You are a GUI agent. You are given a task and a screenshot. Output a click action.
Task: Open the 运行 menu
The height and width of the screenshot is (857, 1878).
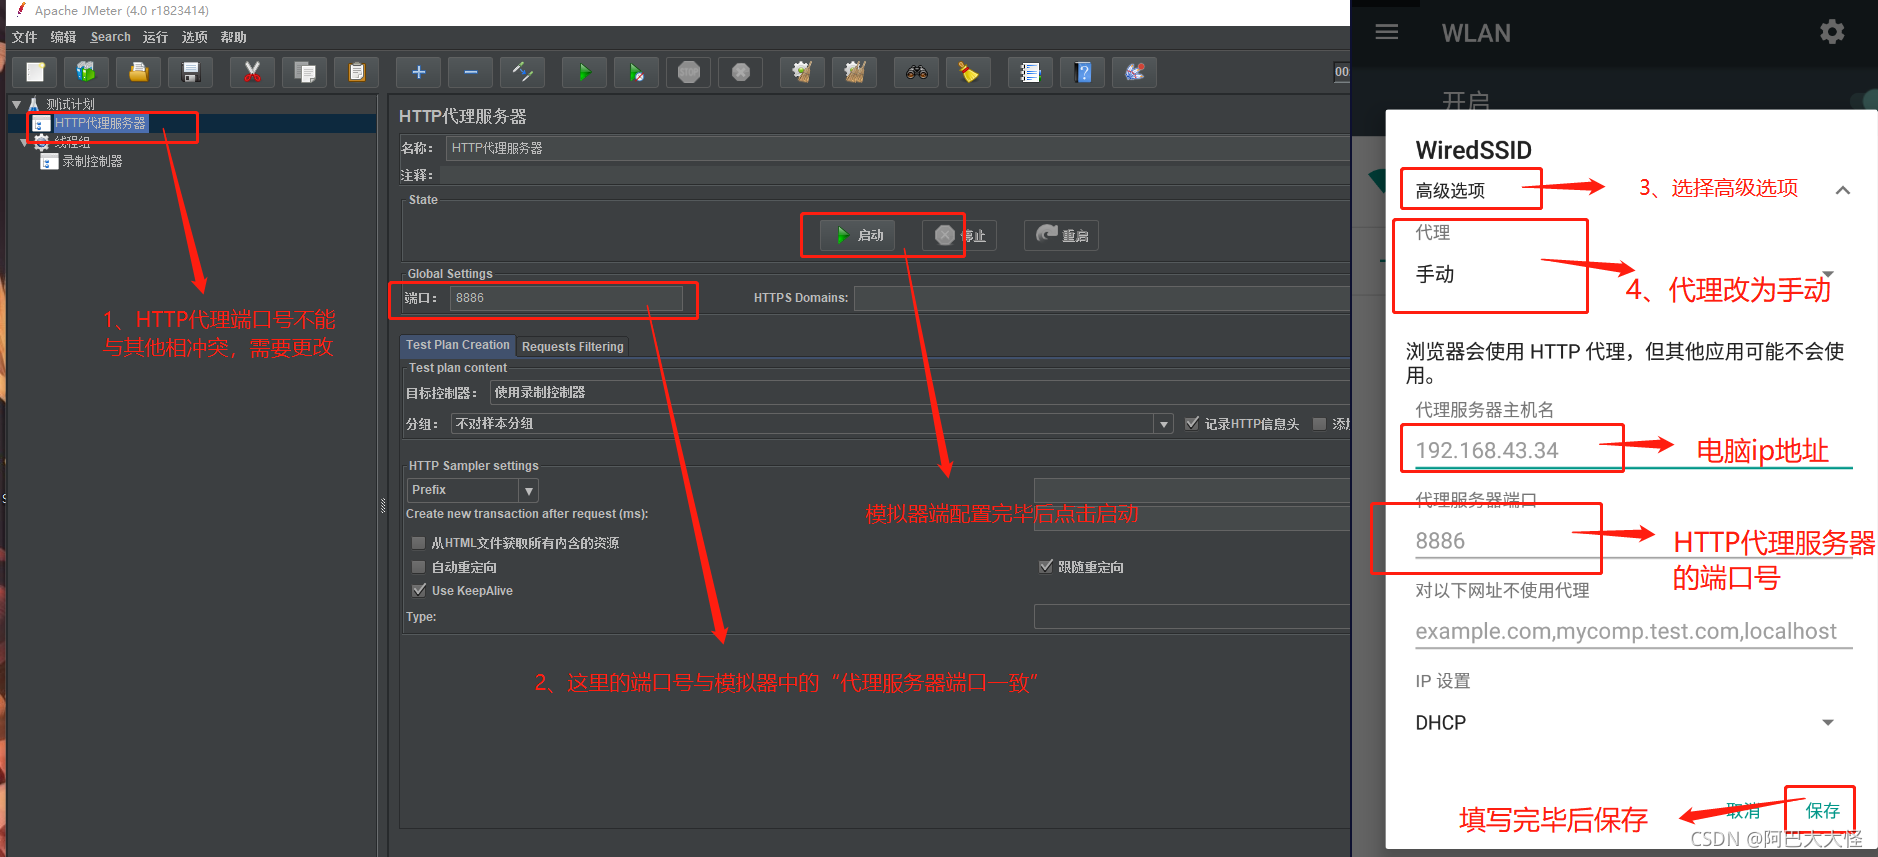155,37
